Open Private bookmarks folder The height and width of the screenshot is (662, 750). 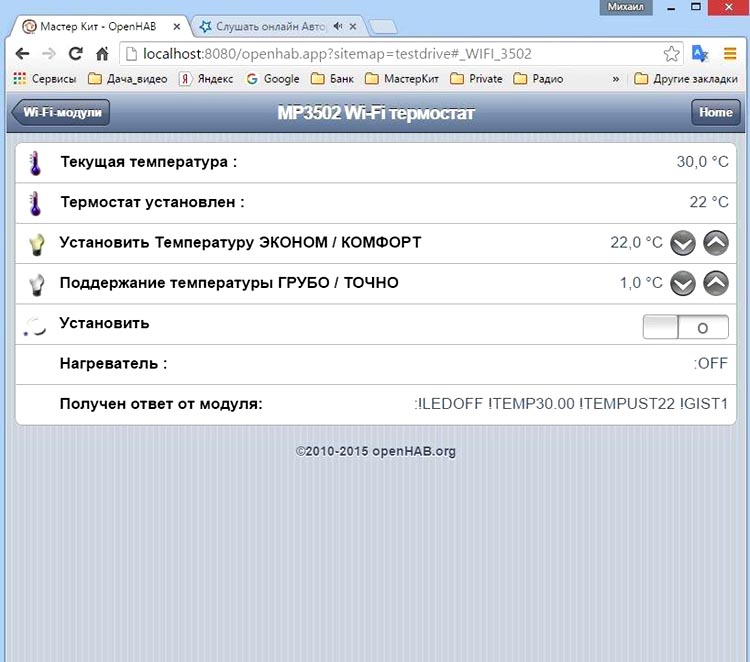pos(476,78)
